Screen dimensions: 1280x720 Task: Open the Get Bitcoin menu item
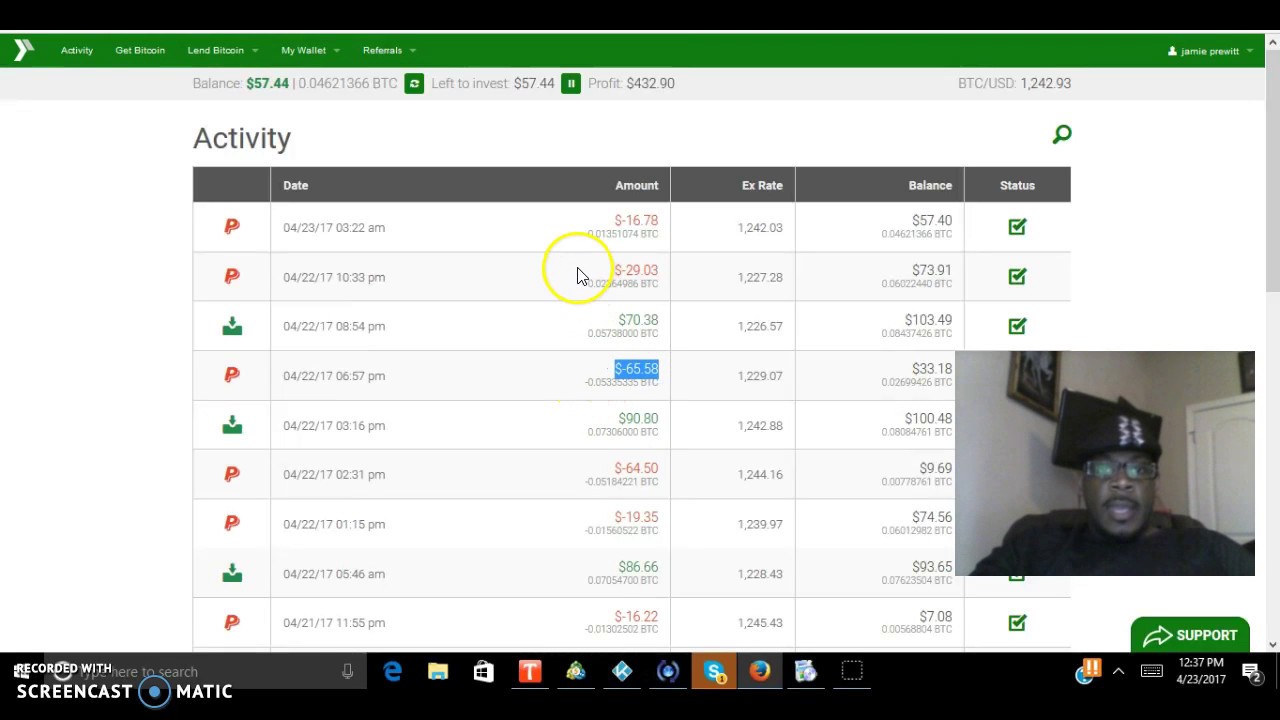click(x=140, y=50)
